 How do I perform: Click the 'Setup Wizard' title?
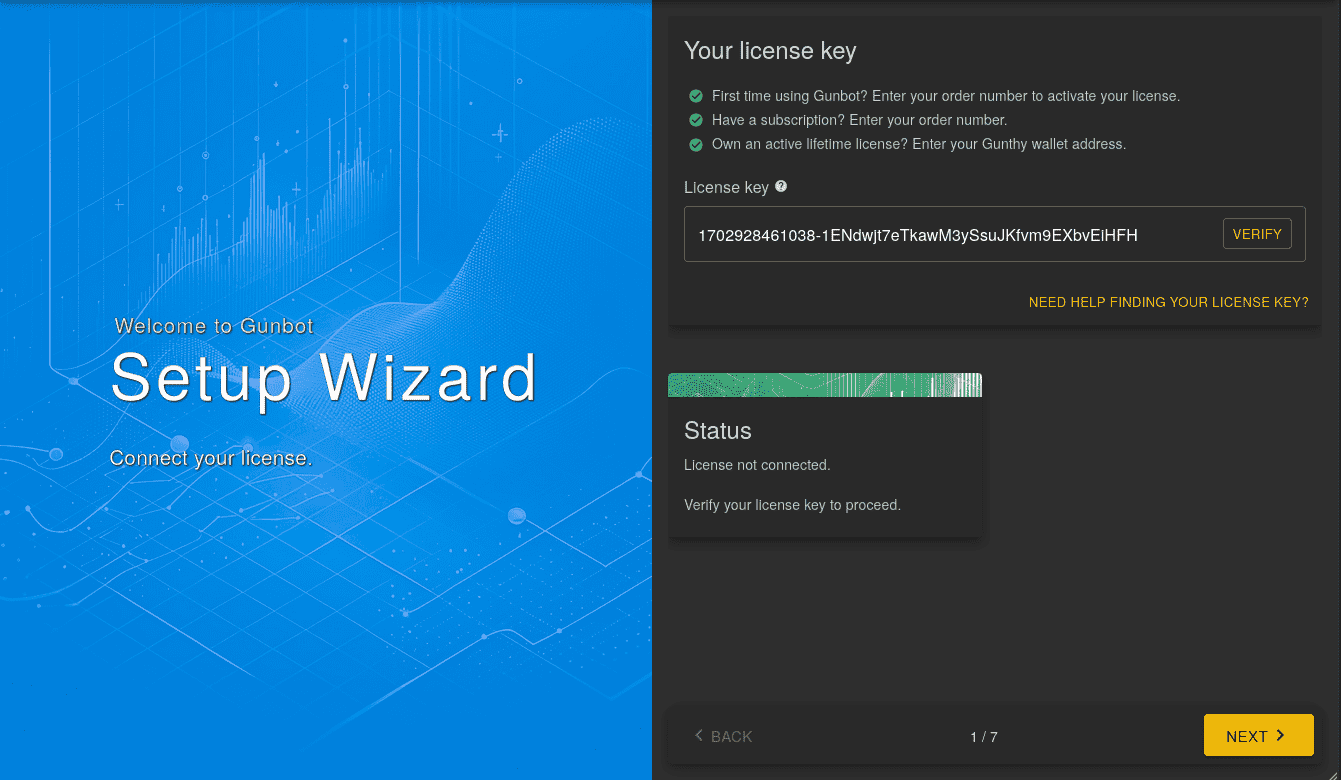(x=324, y=377)
